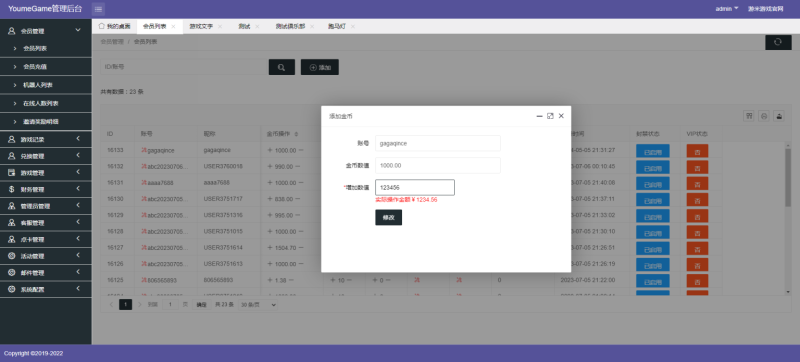800x362 pixels.
Task: Click minus icon beside 1504.70 gold
Action: tap(301, 248)
